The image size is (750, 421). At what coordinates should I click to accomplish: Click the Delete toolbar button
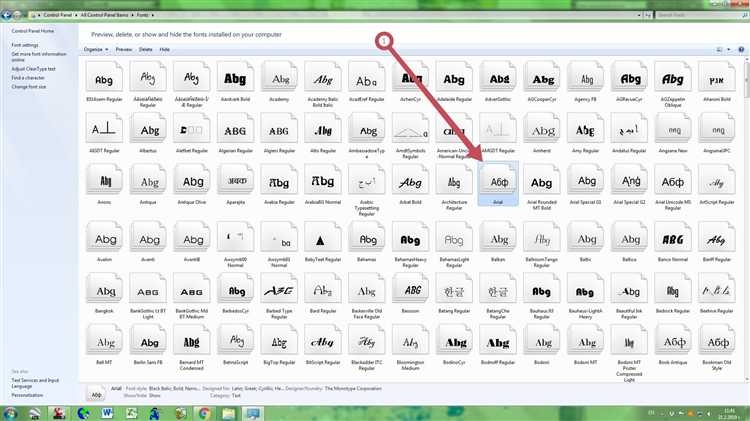tap(145, 49)
